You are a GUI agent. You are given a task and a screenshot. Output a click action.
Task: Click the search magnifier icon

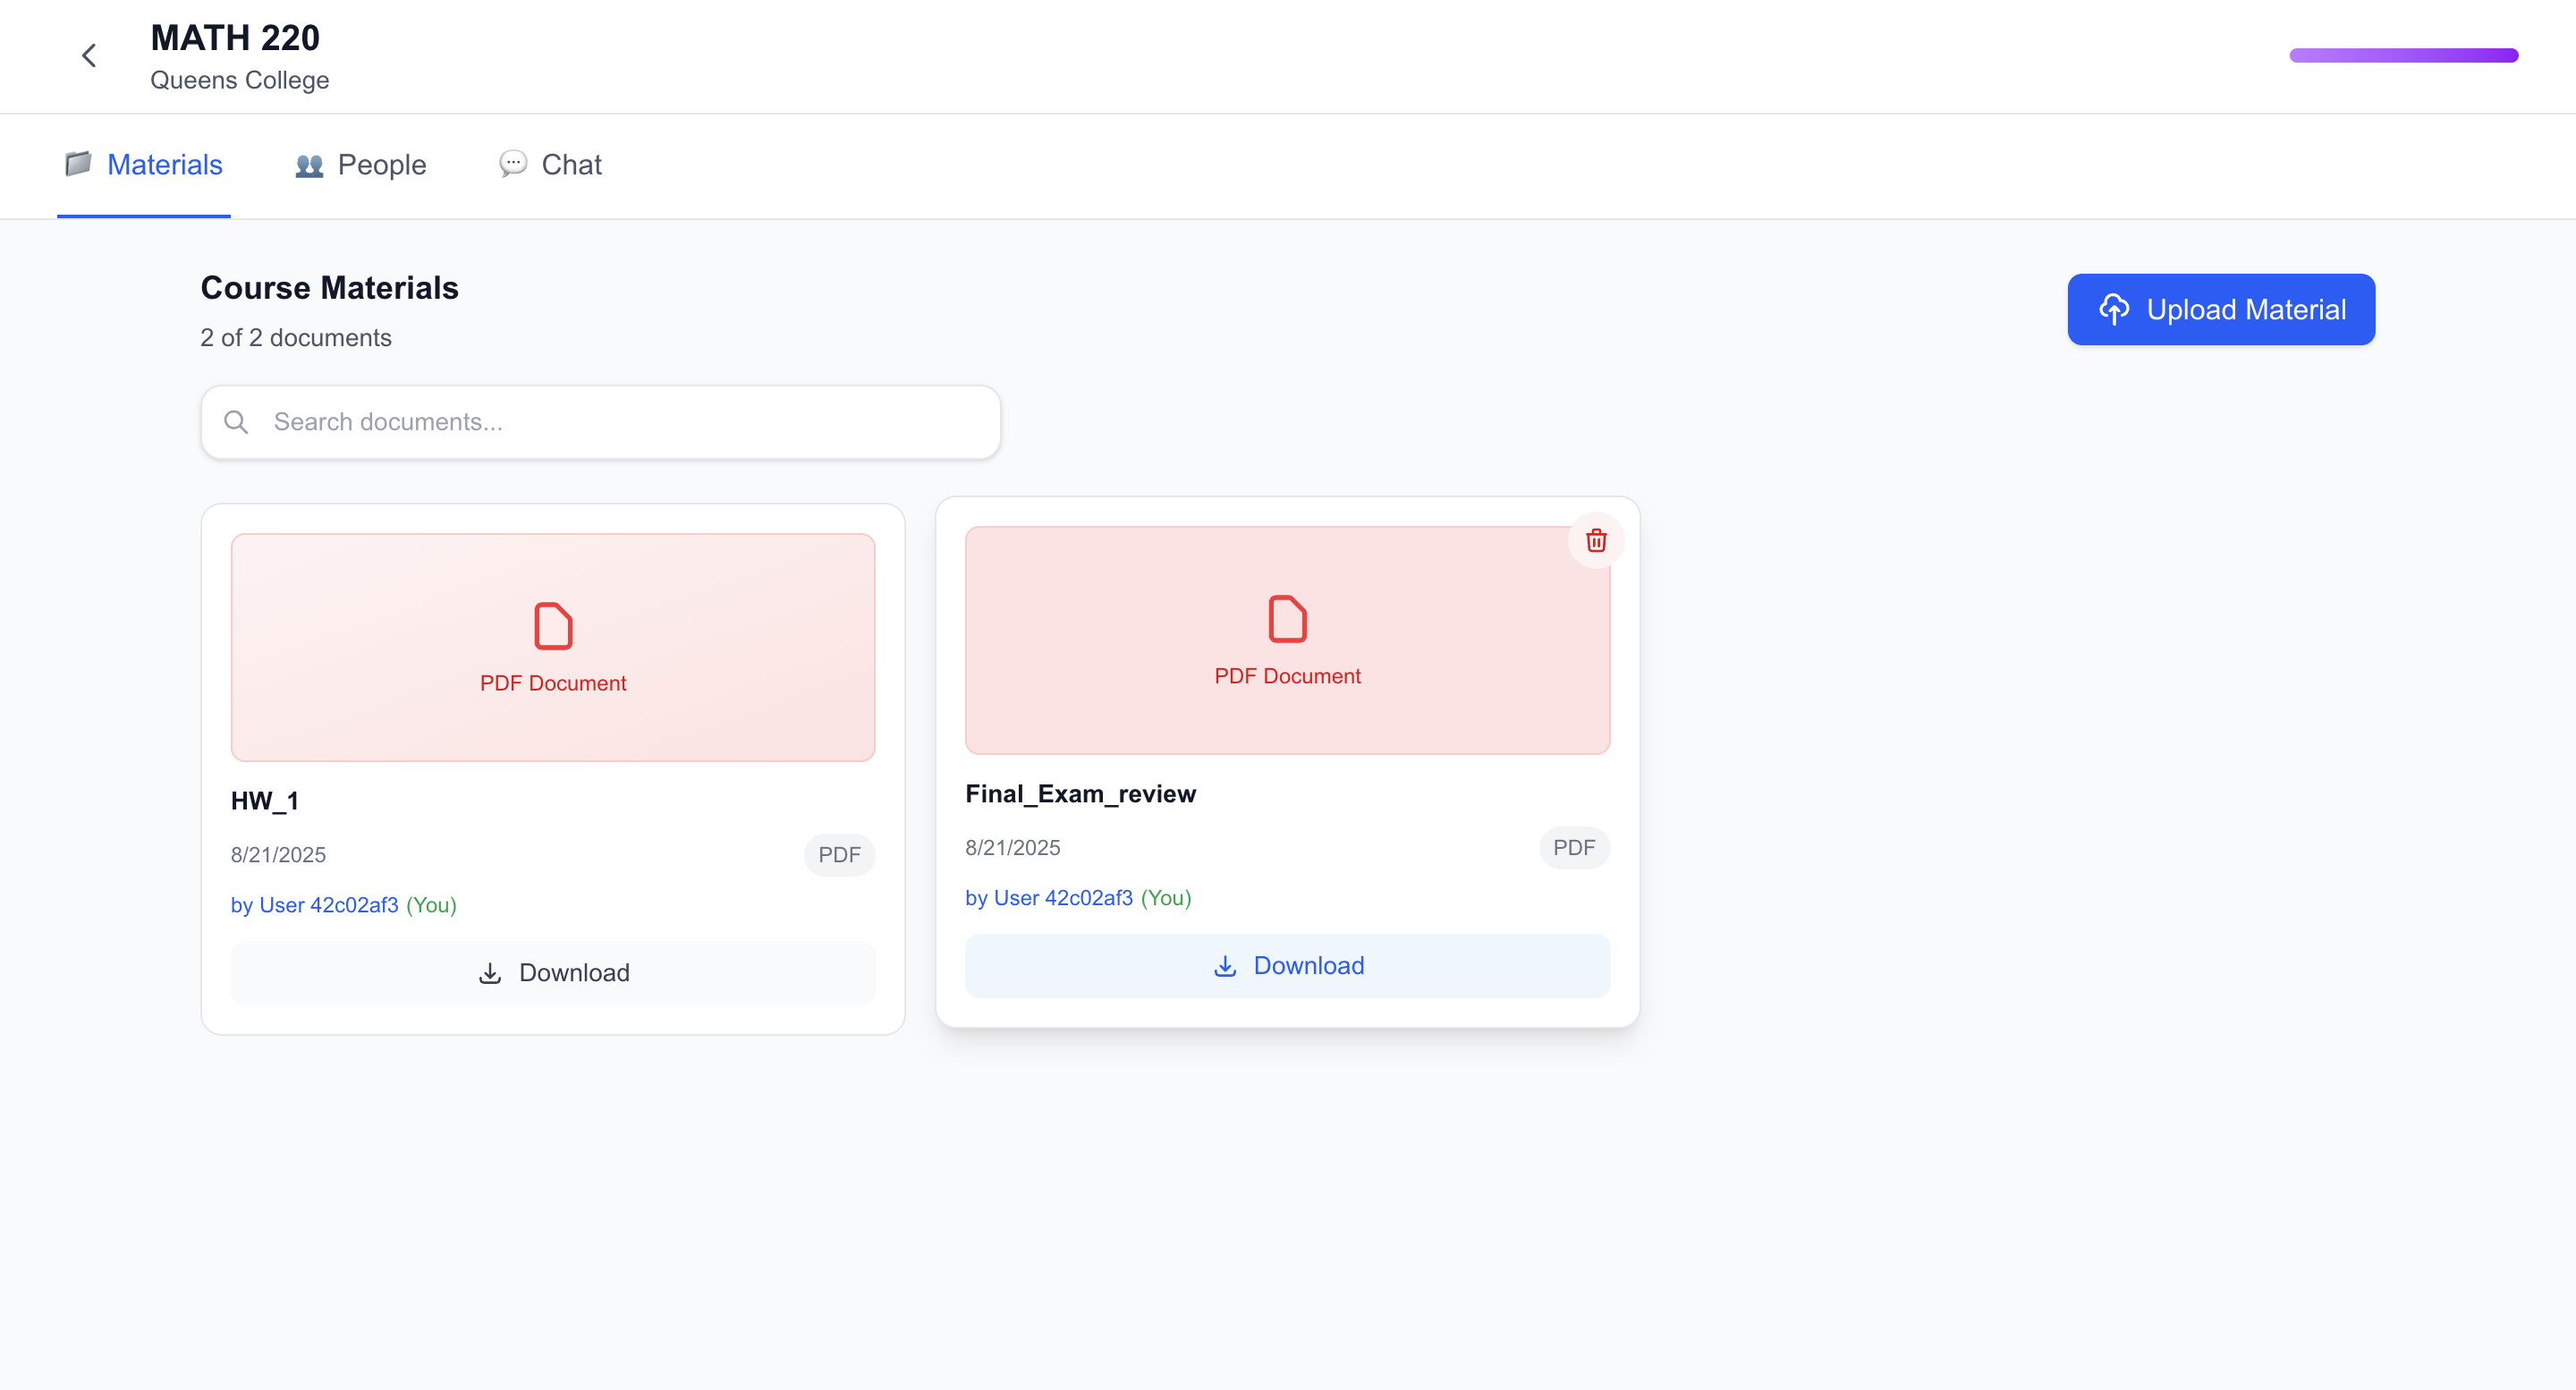point(236,422)
